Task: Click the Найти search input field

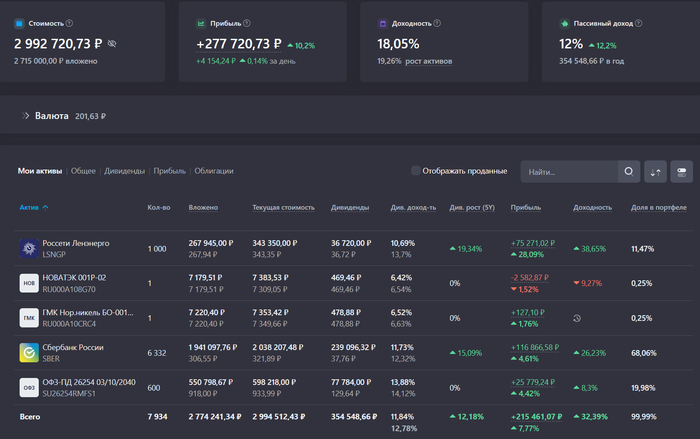Action: click(570, 171)
